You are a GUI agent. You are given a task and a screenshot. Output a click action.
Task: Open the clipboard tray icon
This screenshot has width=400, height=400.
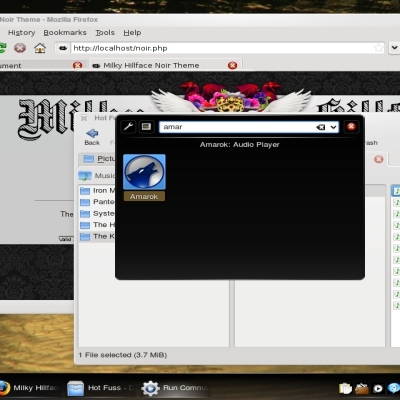(x=345, y=388)
